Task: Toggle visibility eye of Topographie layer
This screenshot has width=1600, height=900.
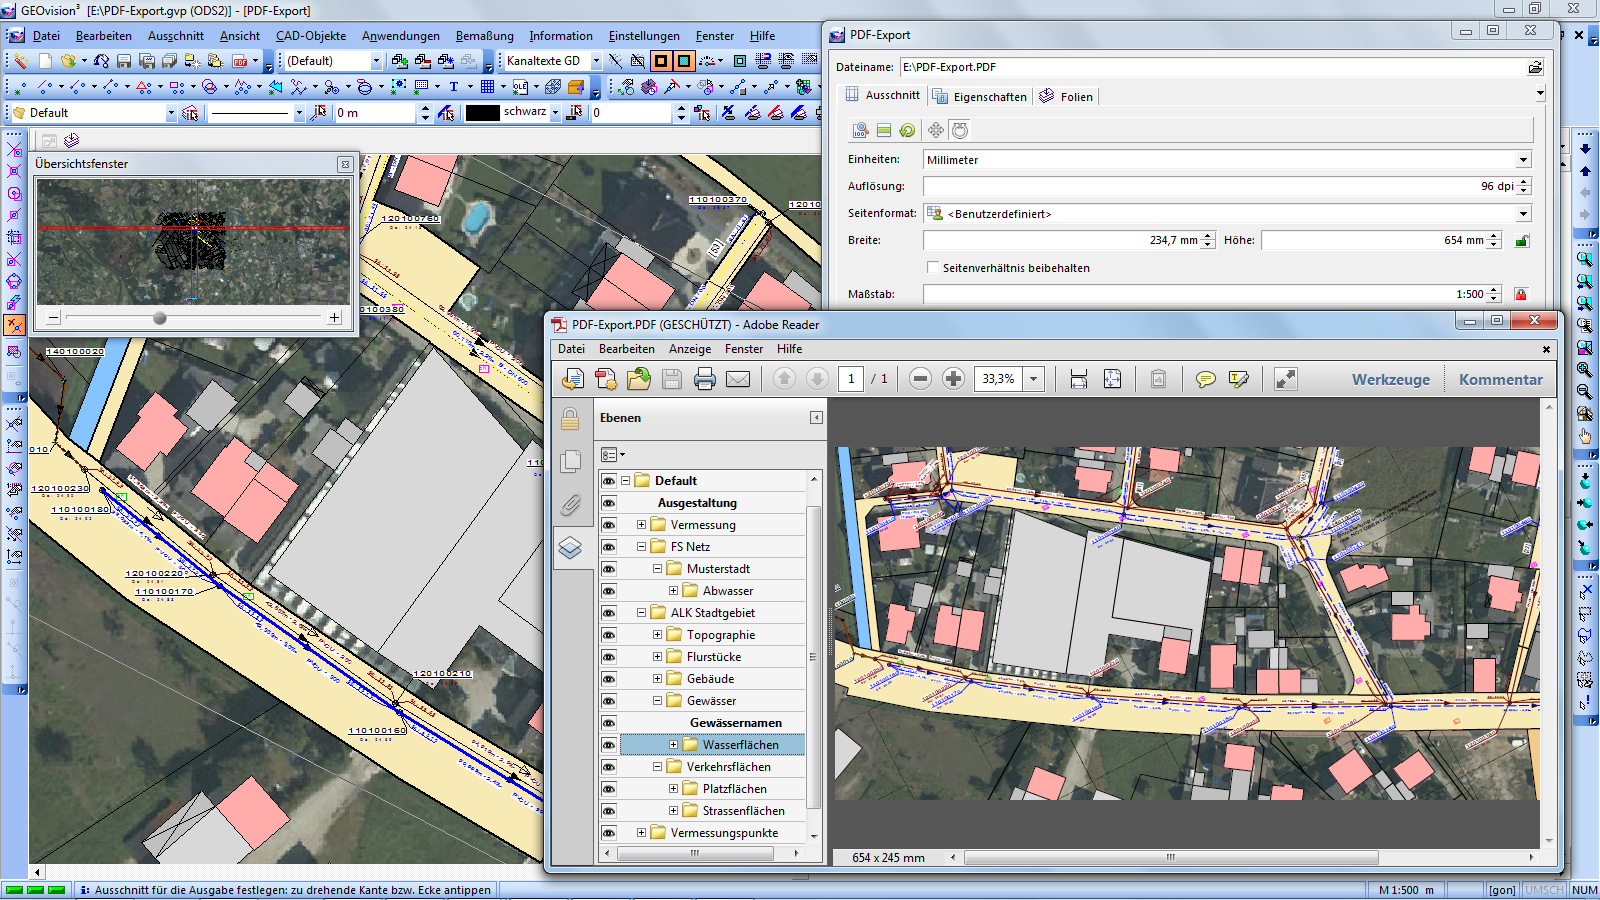Action: click(x=608, y=635)
